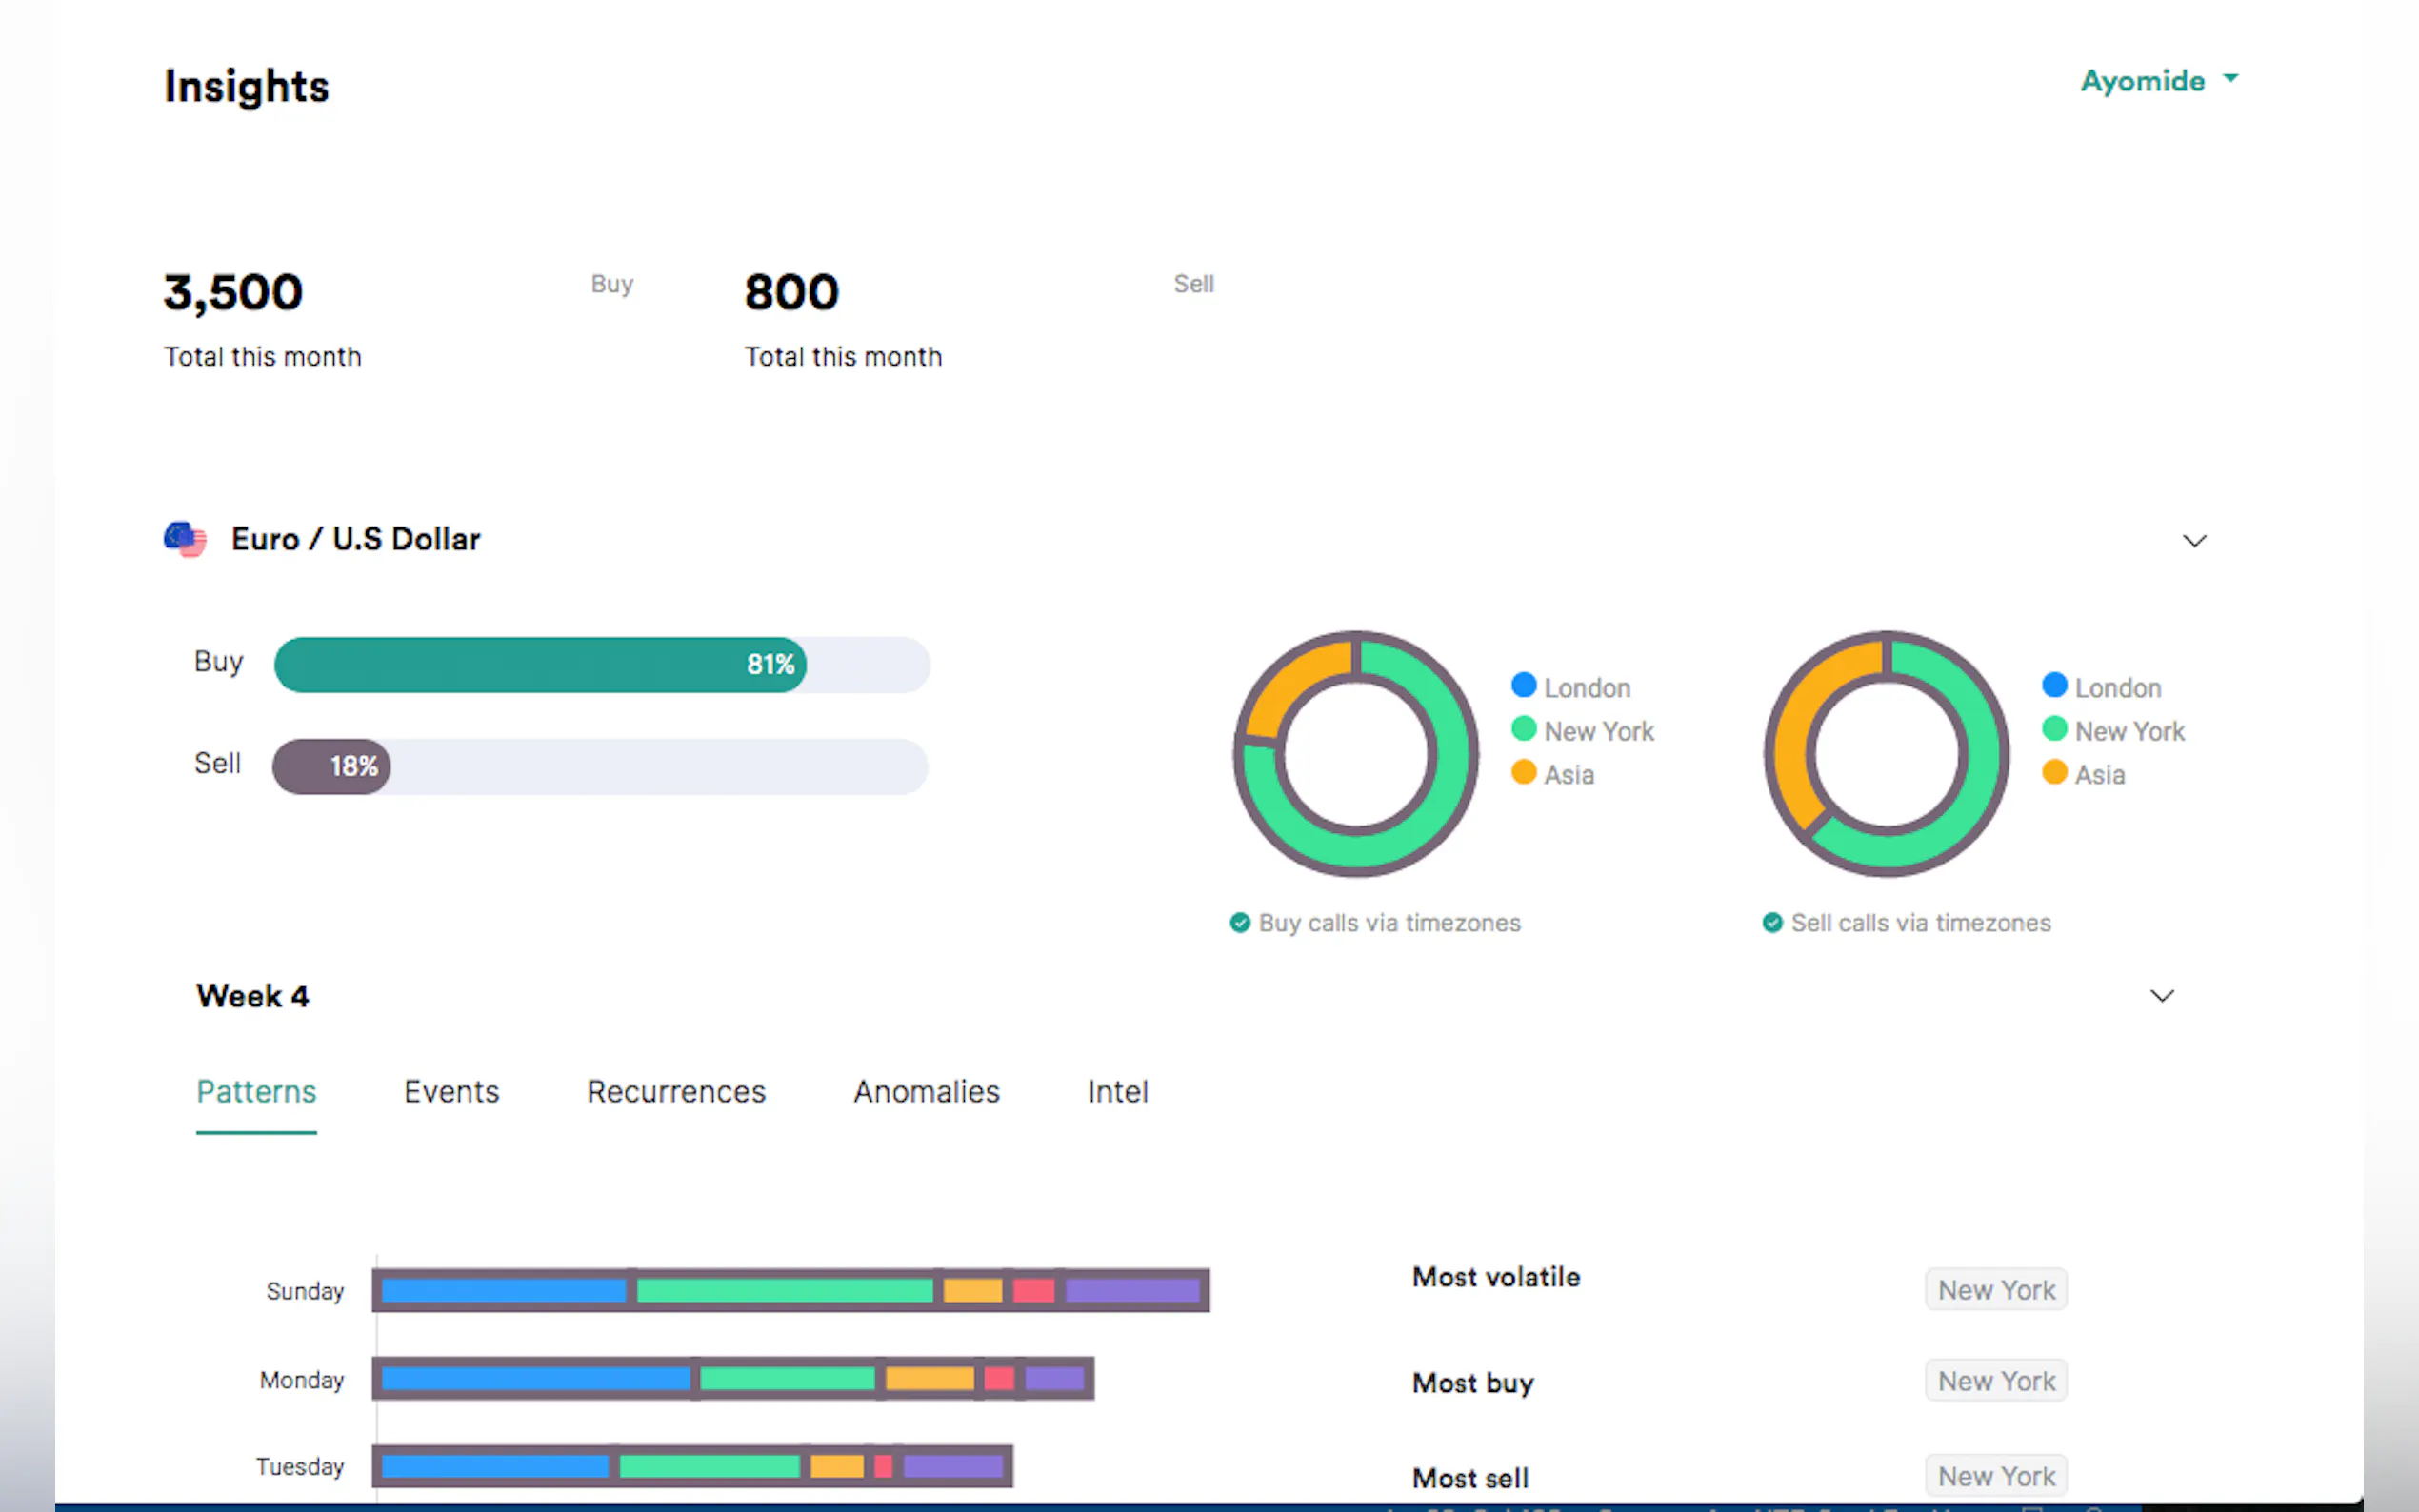Click the Most volatile New York tag
The height and width of the screenshot is (1512, 2419).
[1996, 1290]
